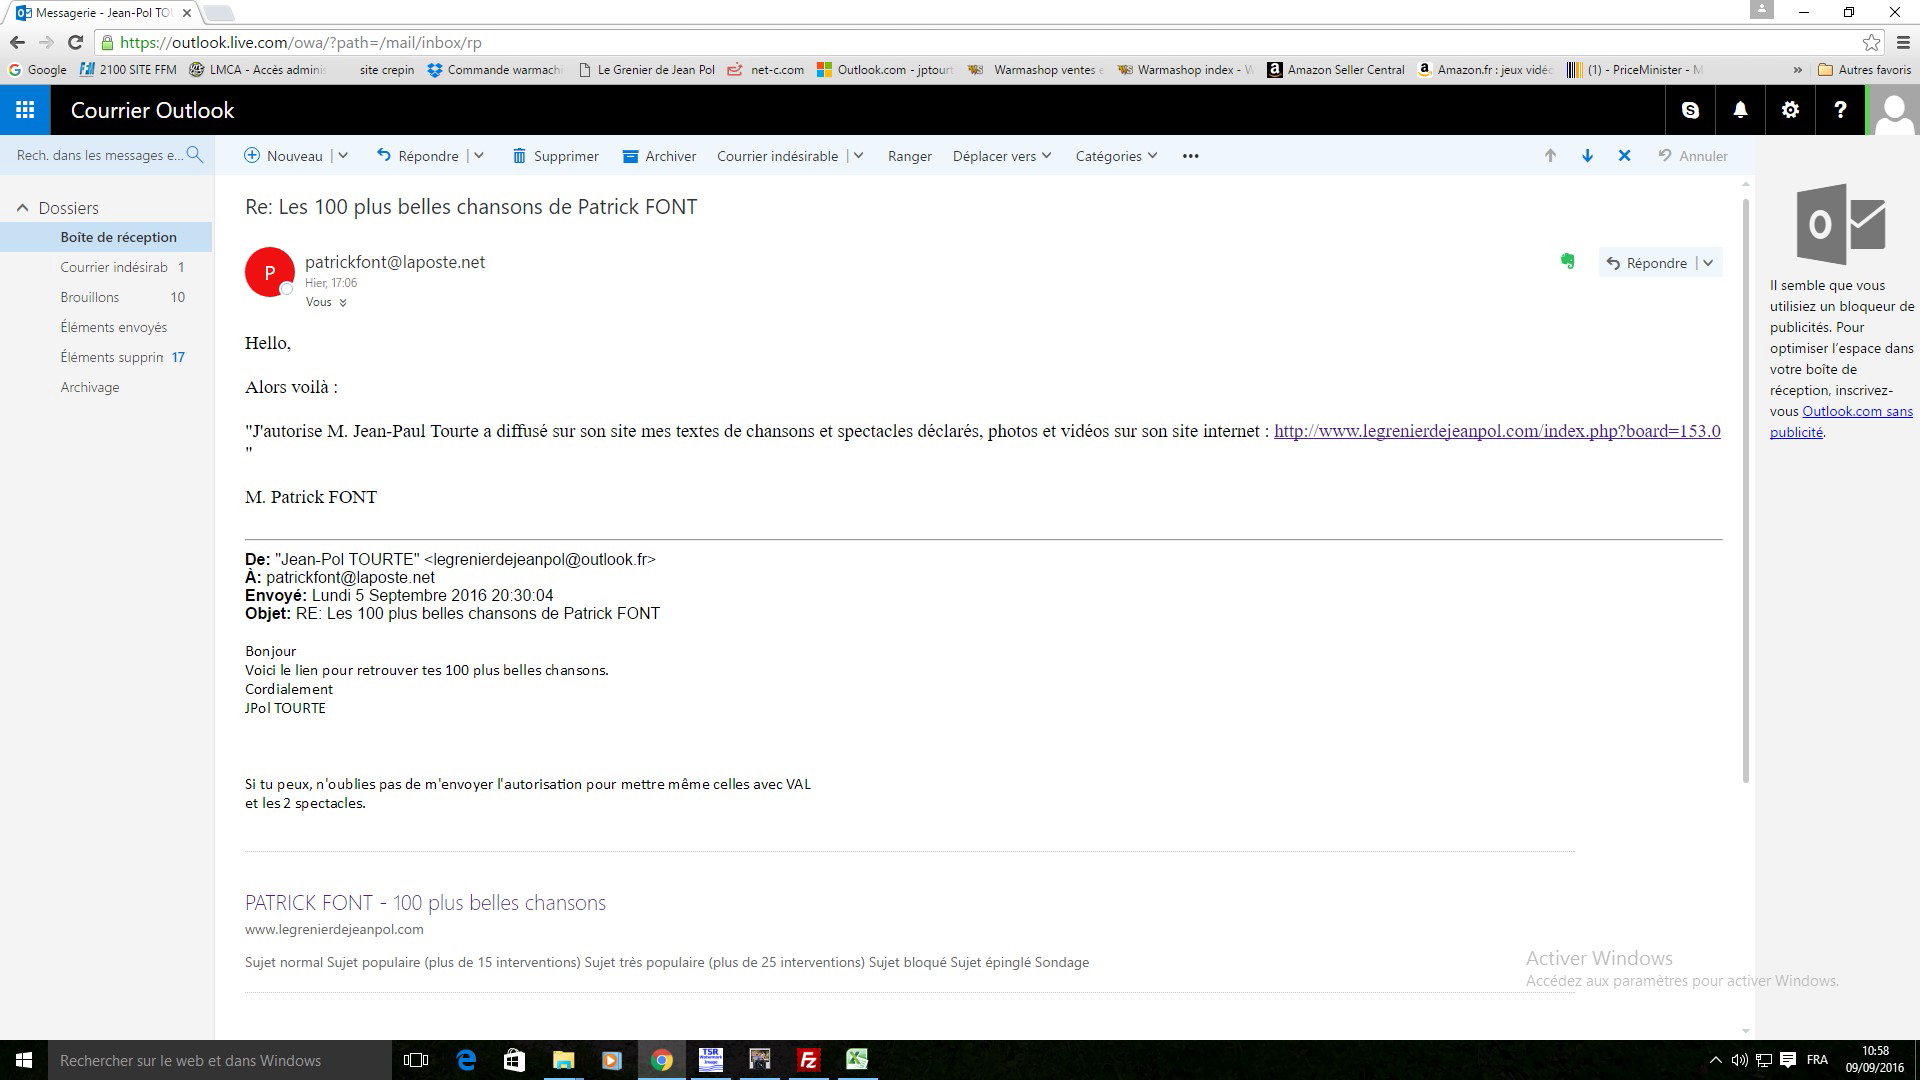Archive the message with Archiver
This screenshot has width=1920, height=1080.
point(659,156)
